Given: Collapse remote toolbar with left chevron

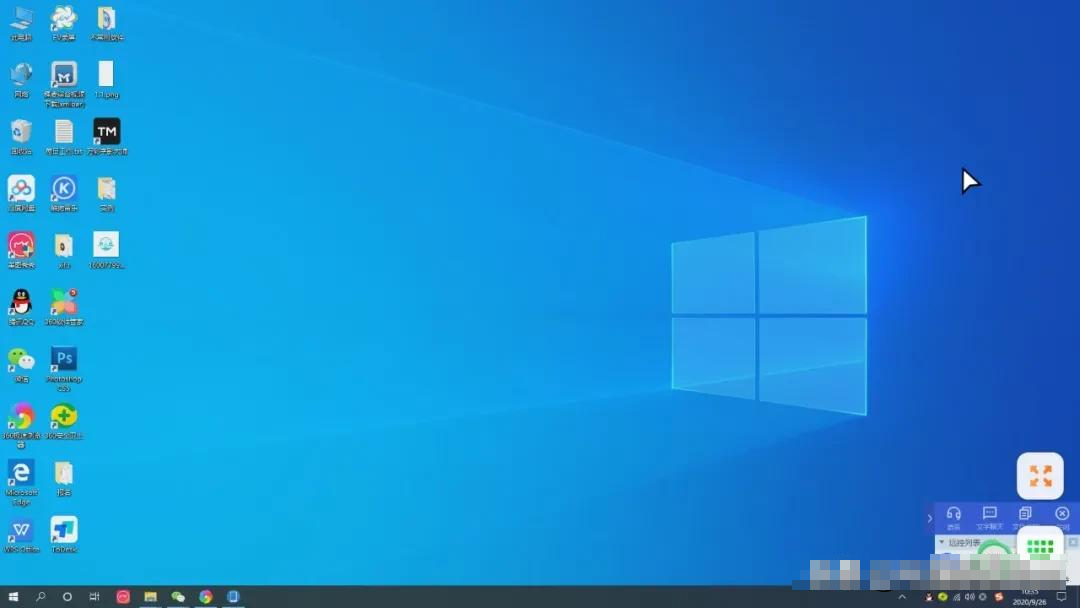Looking at the screenshot, I should tap(929, 518).
